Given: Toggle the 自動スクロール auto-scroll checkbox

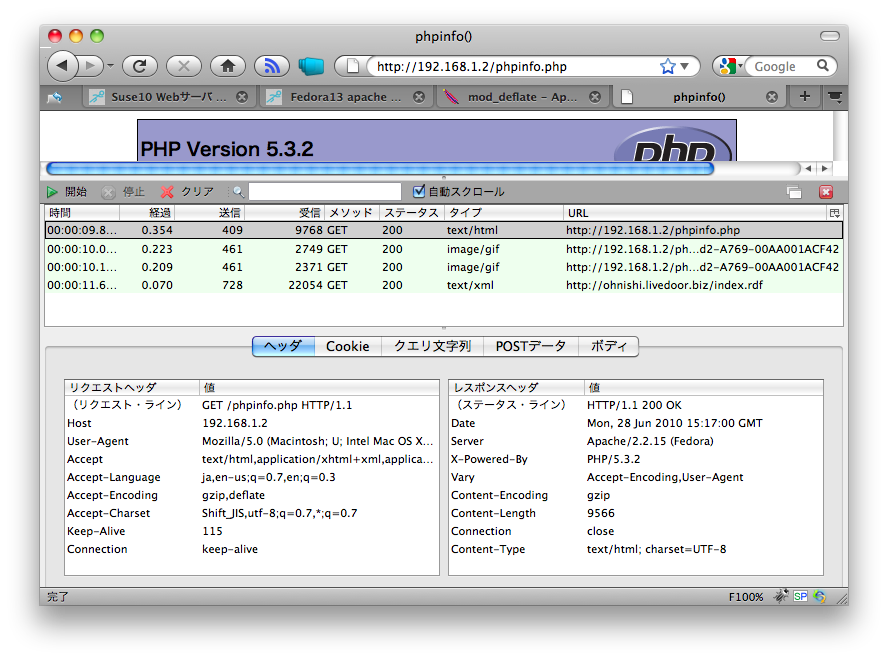Looking at the screenshot, I should tap(420, 191).
